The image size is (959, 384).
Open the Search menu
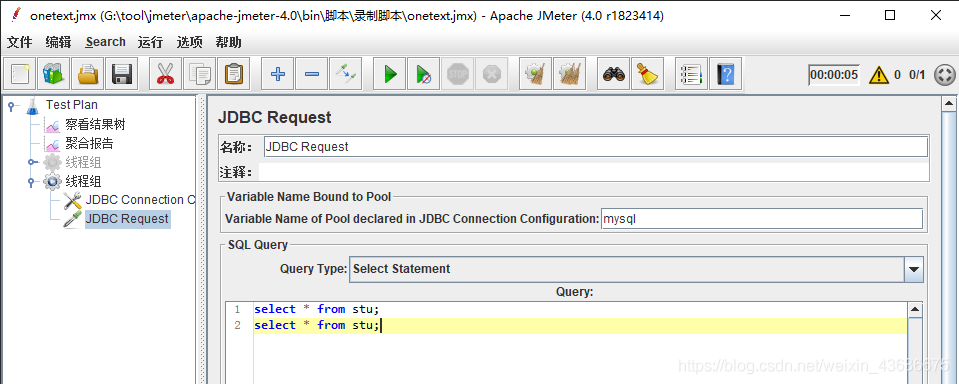tap(105, 42)
